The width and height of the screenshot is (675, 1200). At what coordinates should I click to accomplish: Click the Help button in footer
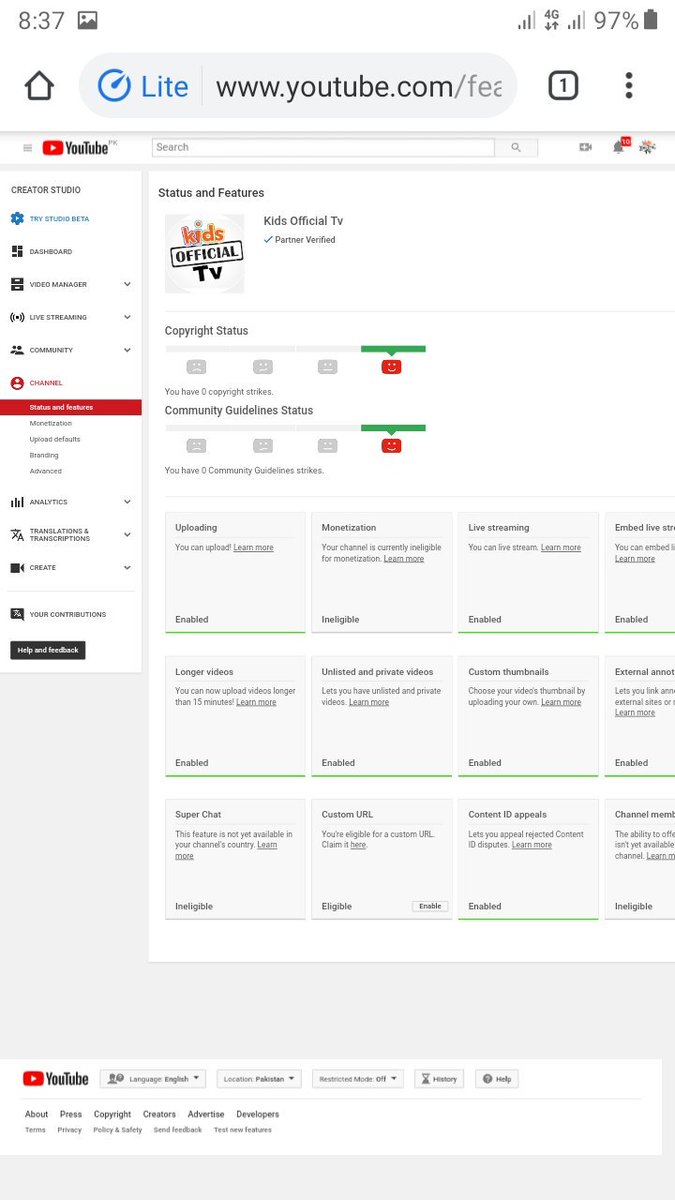497,1079
